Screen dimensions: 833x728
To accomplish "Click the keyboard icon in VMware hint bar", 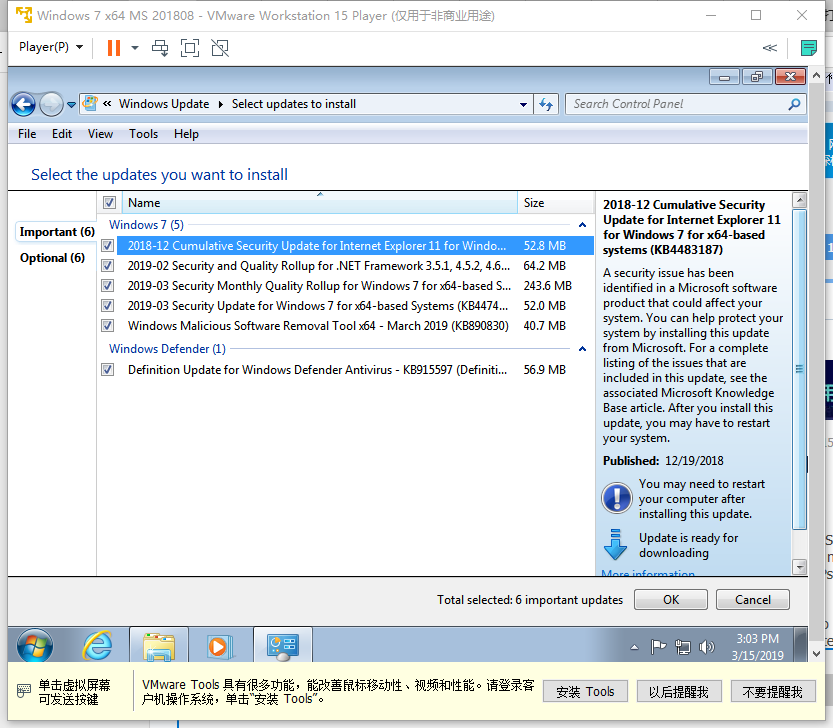I will click(24, 691).
